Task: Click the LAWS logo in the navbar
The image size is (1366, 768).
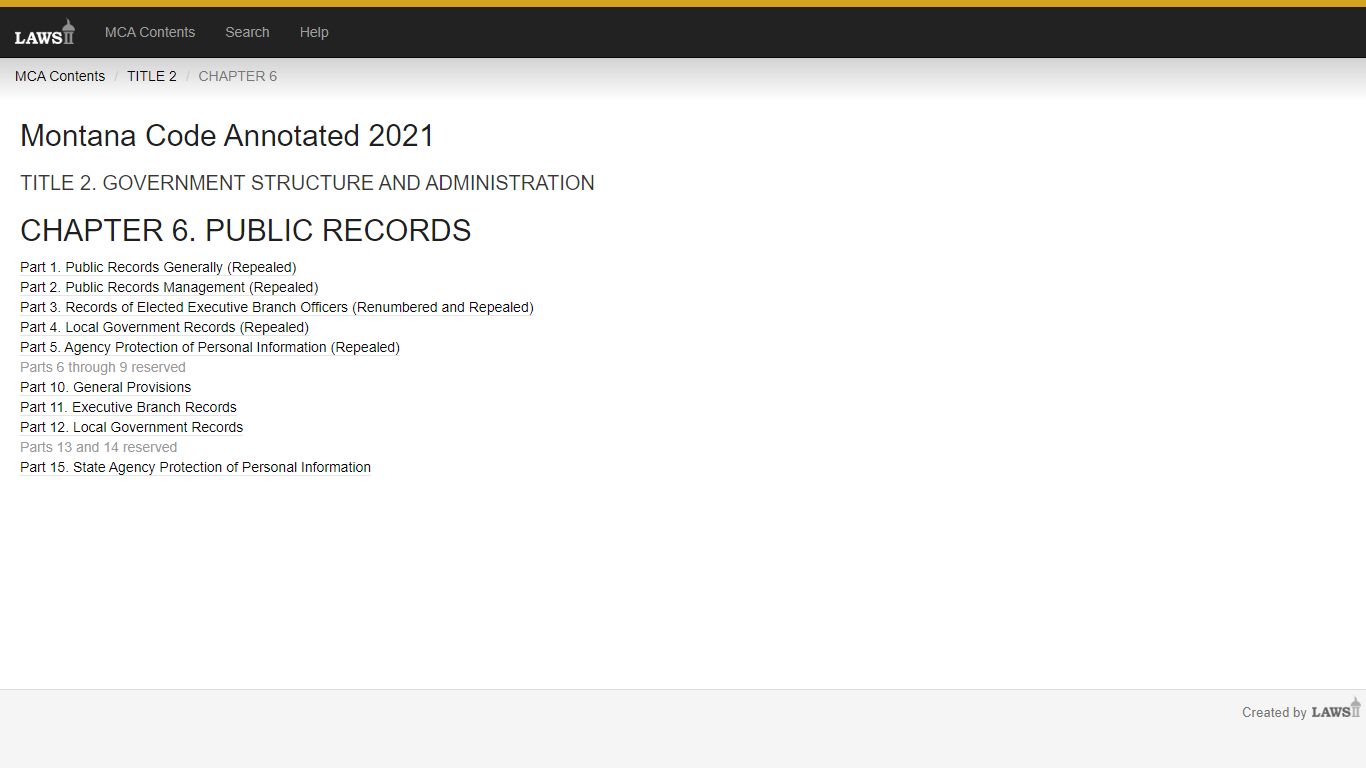Action: pyautogui.click(x=44, y=32)
